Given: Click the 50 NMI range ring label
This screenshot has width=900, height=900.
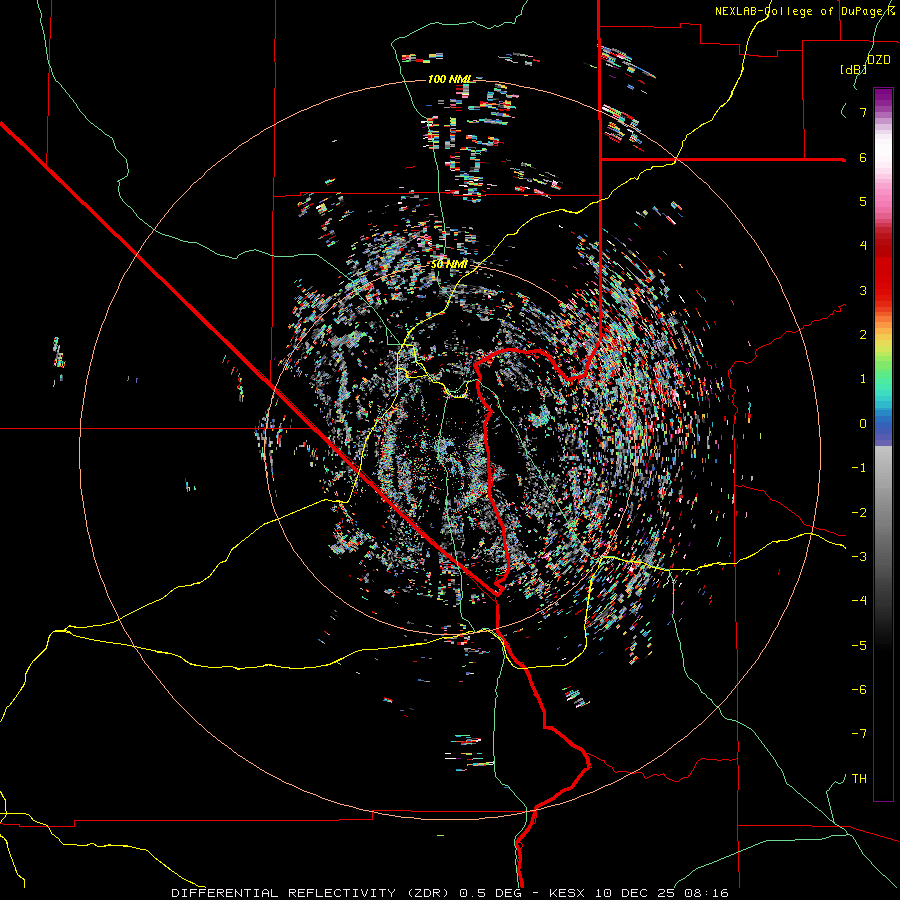Looking at the screenshot, I should 449,264.
